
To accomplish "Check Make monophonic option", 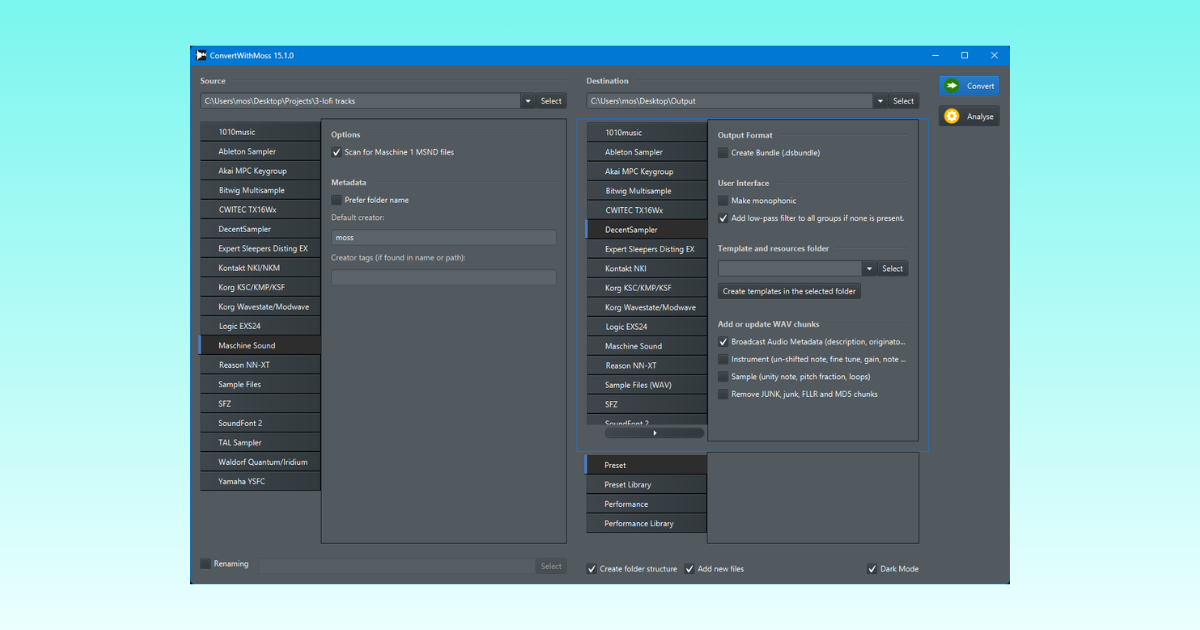I will coord(723,201).
